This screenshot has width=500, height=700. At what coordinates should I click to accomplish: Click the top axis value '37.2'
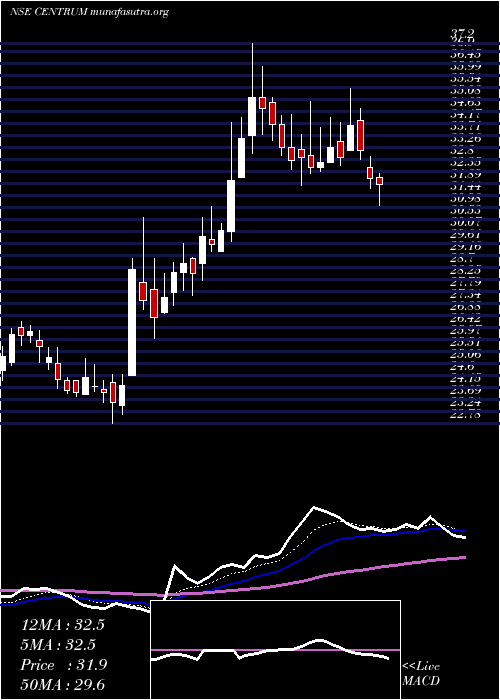click(462, 33)
